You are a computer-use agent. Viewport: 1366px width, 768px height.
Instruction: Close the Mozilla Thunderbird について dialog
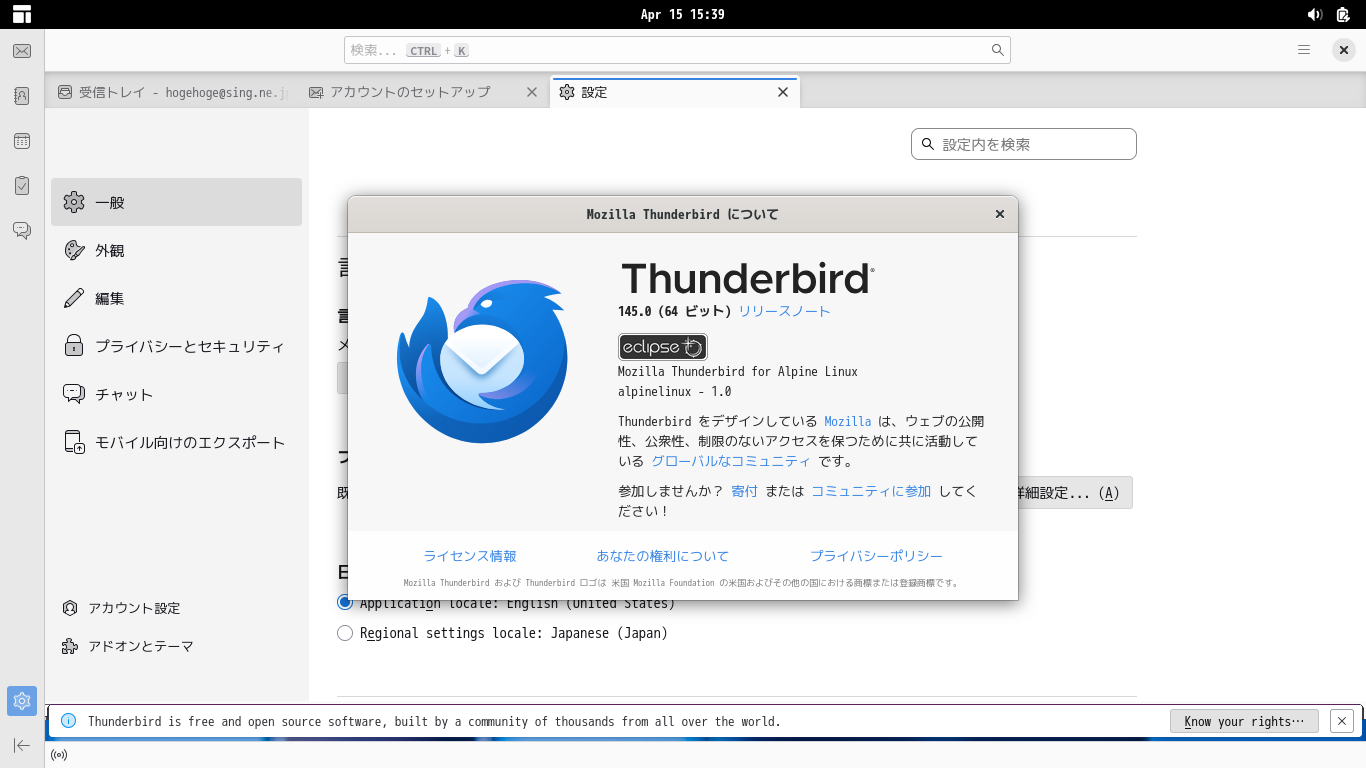pyautogui.click(x=1000, y=214)
